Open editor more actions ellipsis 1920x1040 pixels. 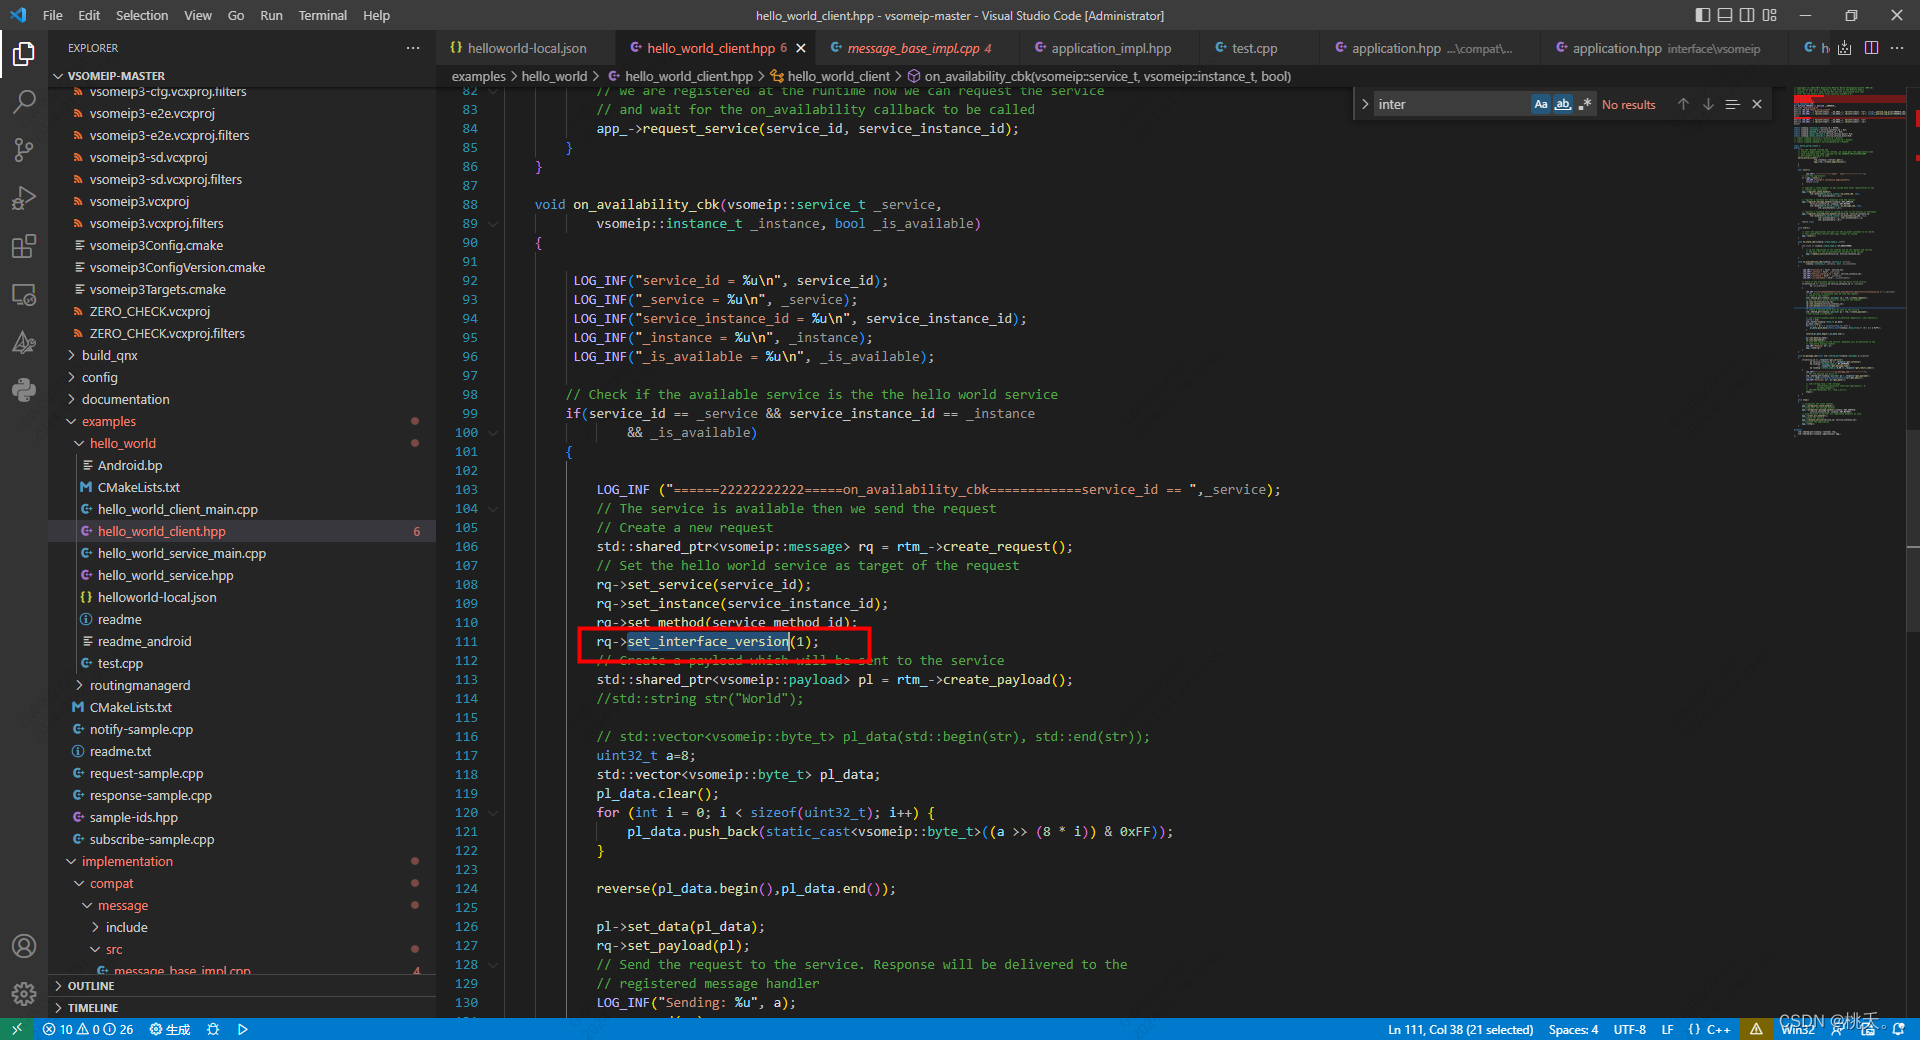[1897, 48]
